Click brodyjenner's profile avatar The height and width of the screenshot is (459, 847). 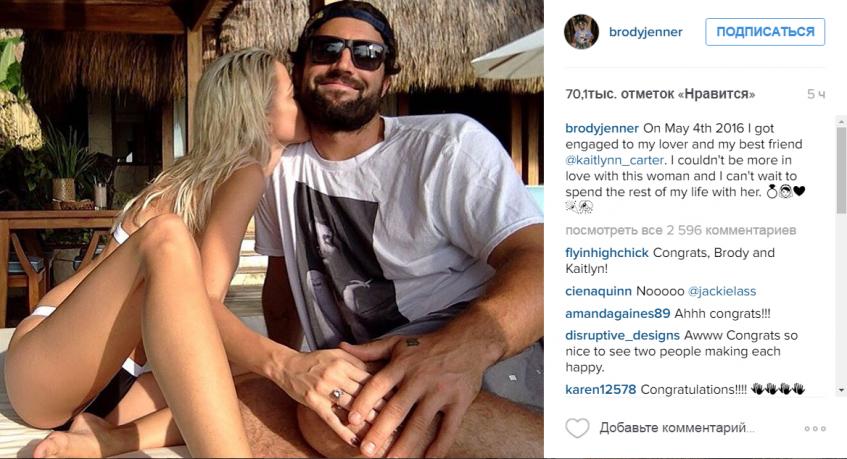581,32
